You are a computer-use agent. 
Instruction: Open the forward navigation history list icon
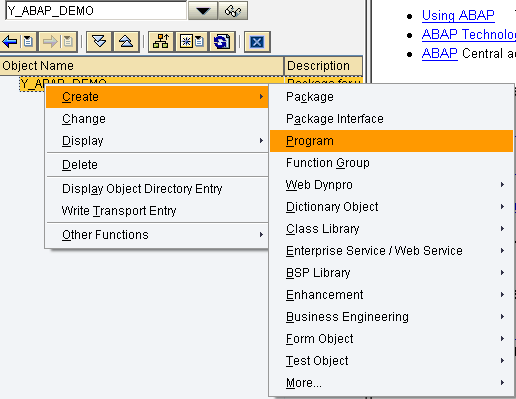point(68,42)
